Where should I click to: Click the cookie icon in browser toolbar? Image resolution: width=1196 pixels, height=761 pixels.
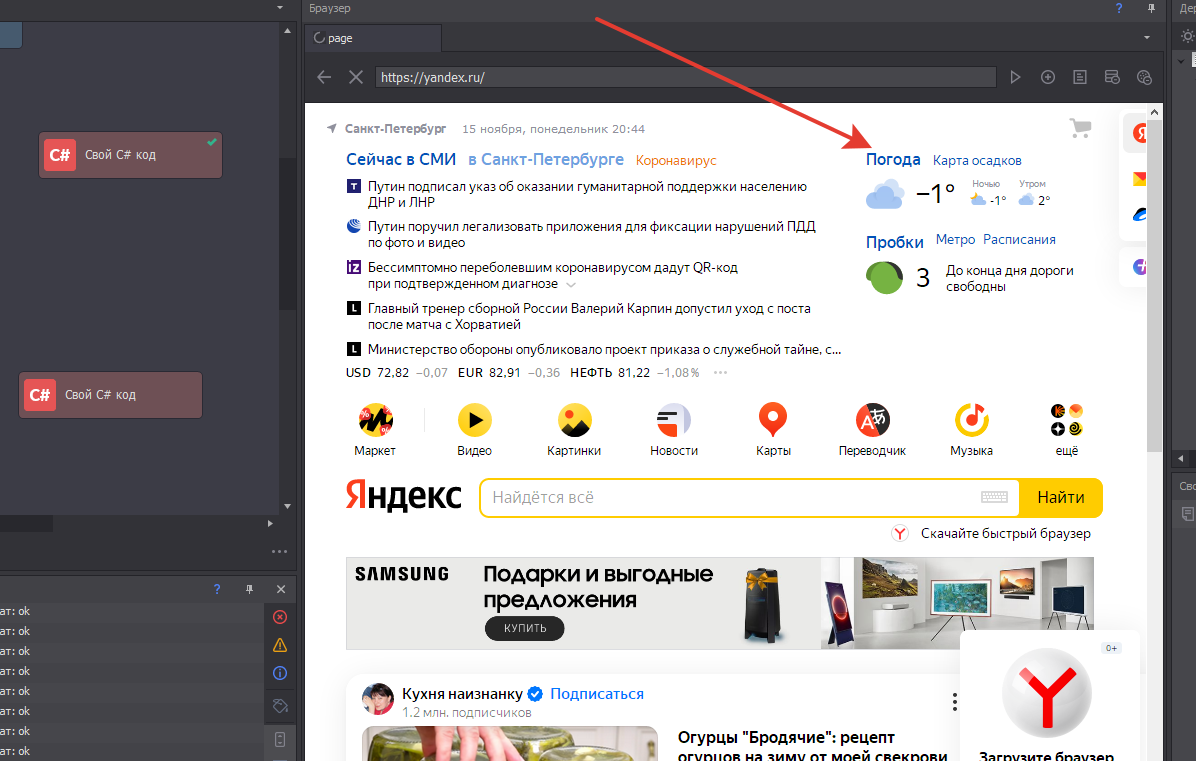click(1143, 77)
